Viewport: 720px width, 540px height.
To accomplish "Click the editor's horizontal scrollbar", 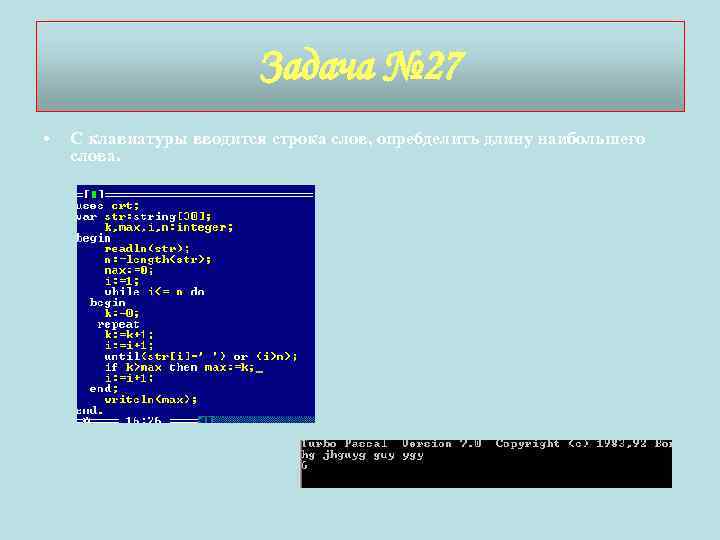I will 257,420.
